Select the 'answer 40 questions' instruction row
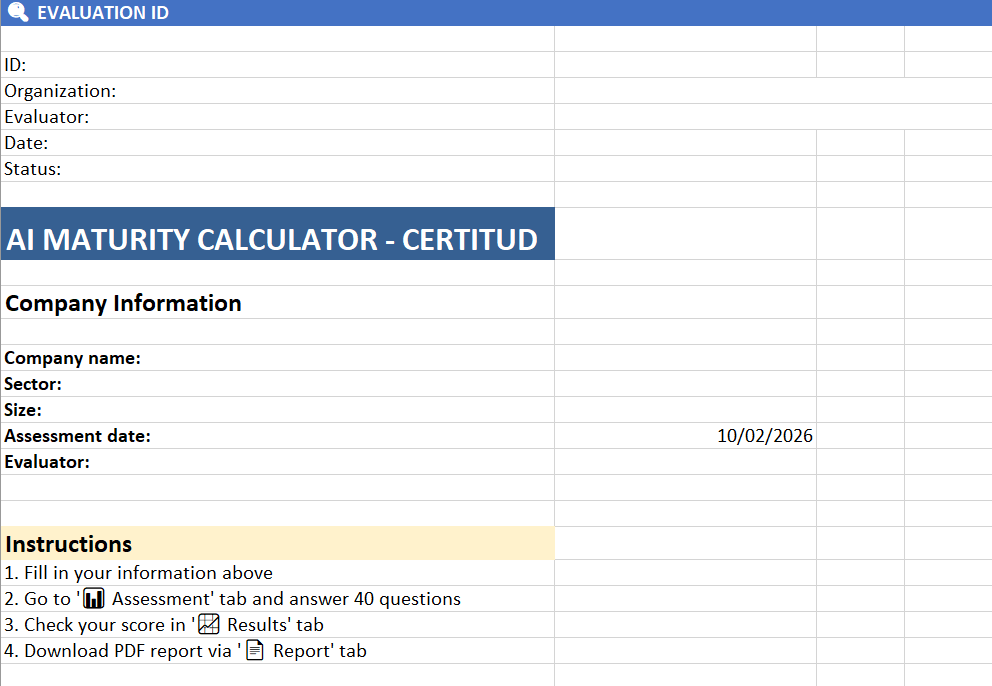 click(x=278, y=599)
